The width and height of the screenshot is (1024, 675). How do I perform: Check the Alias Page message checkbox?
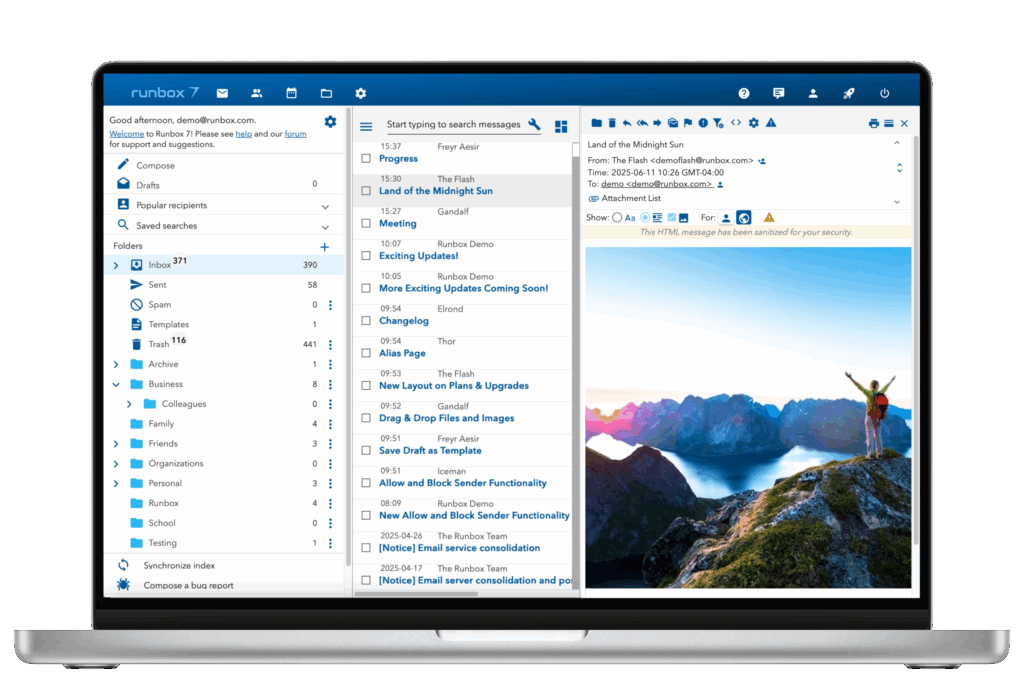tap(366, 353)
